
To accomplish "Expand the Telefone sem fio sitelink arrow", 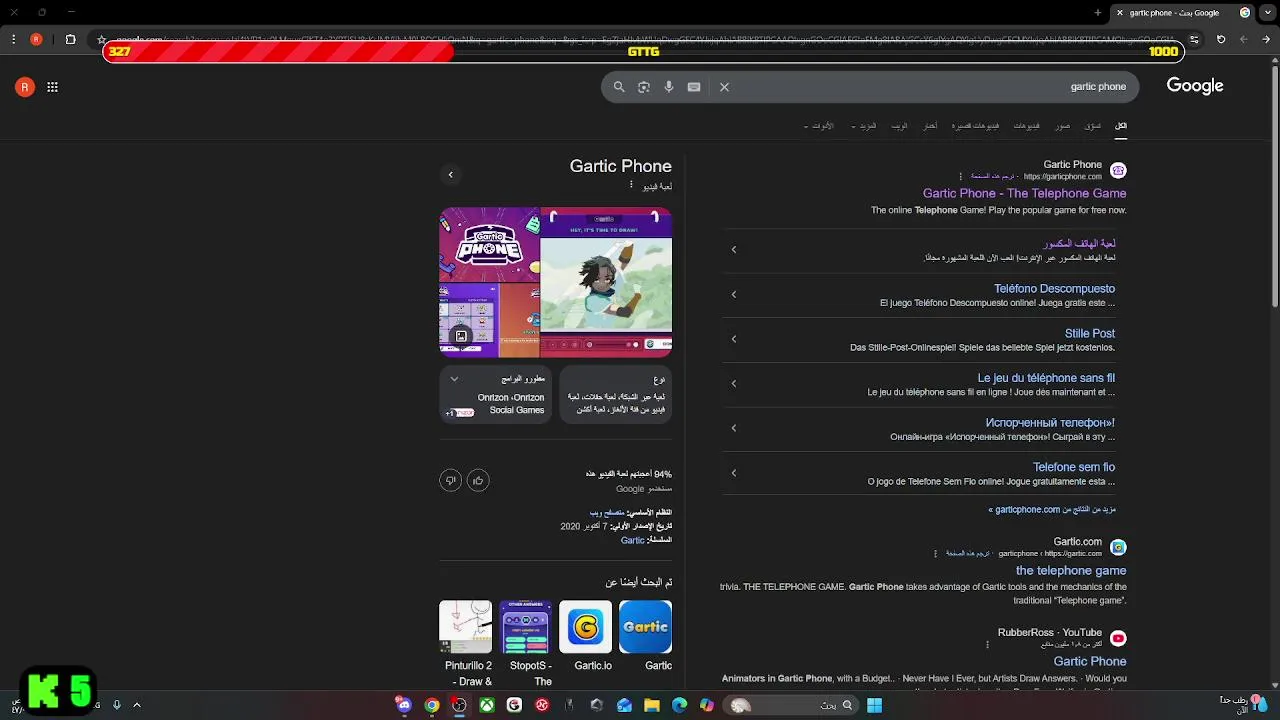I will (733, 473).
